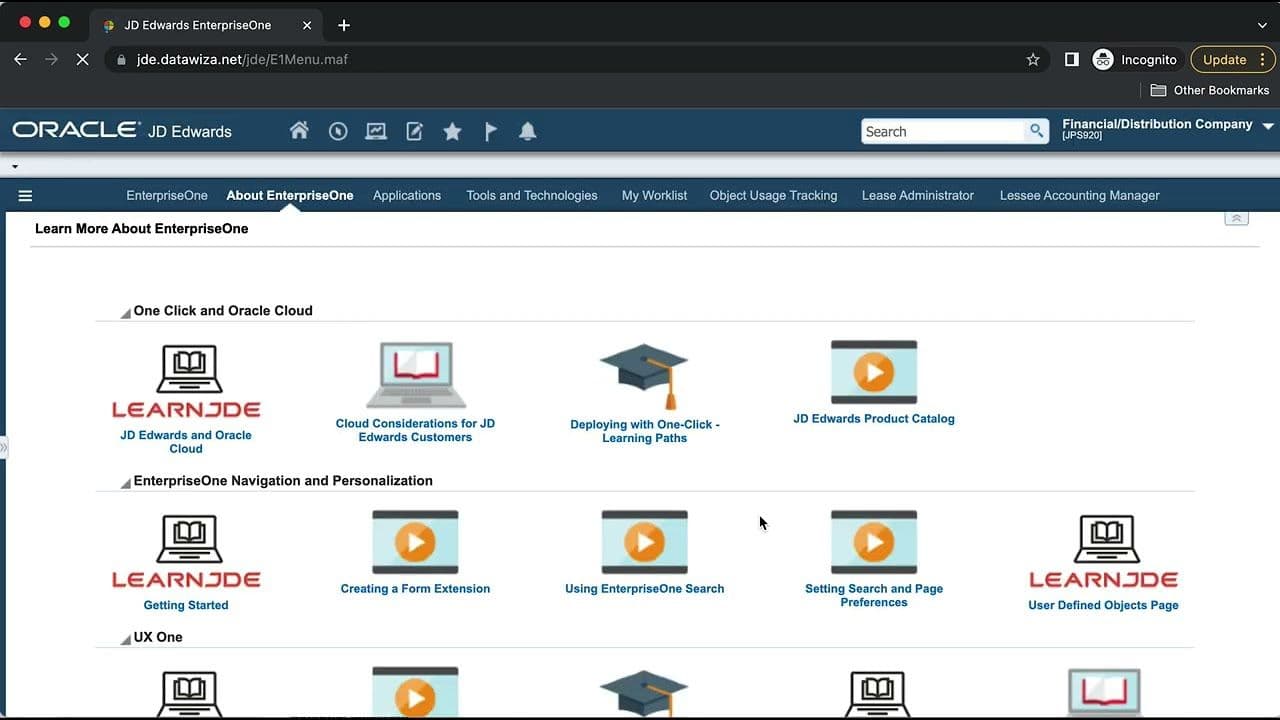Open the Creating a Form Extension link
The width and height of the screenshot is (1280, 720).
pyautogui.click(x=415, y=589)
